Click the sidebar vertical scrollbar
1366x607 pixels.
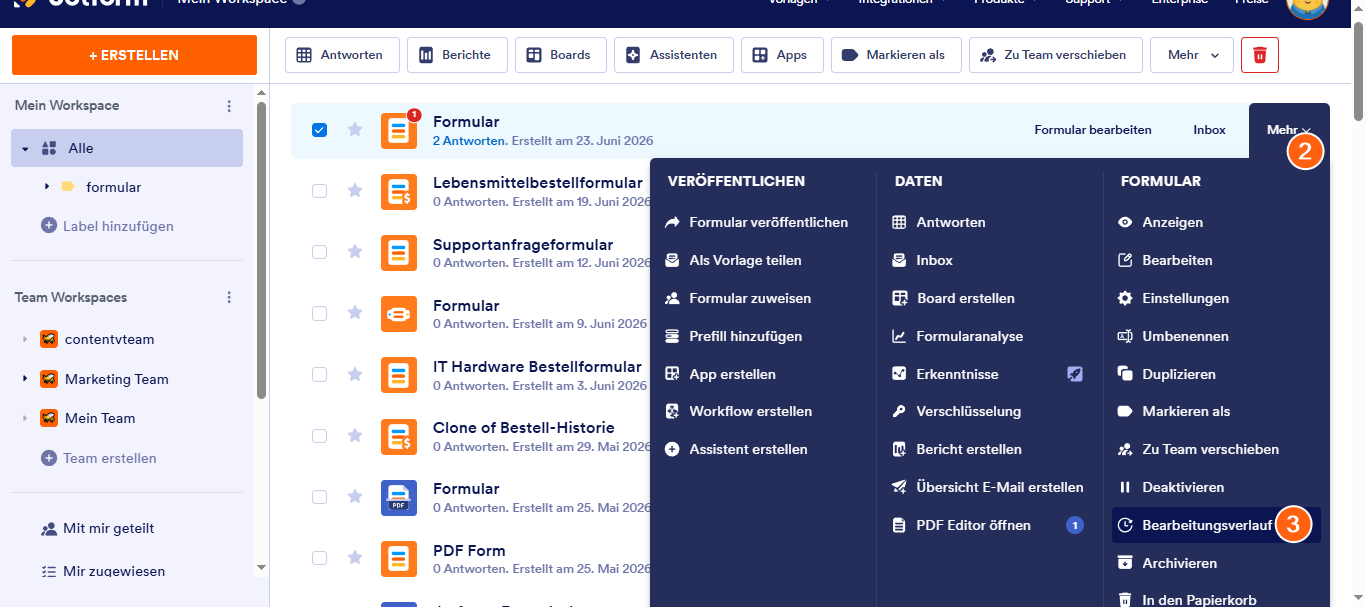point(262,250)
